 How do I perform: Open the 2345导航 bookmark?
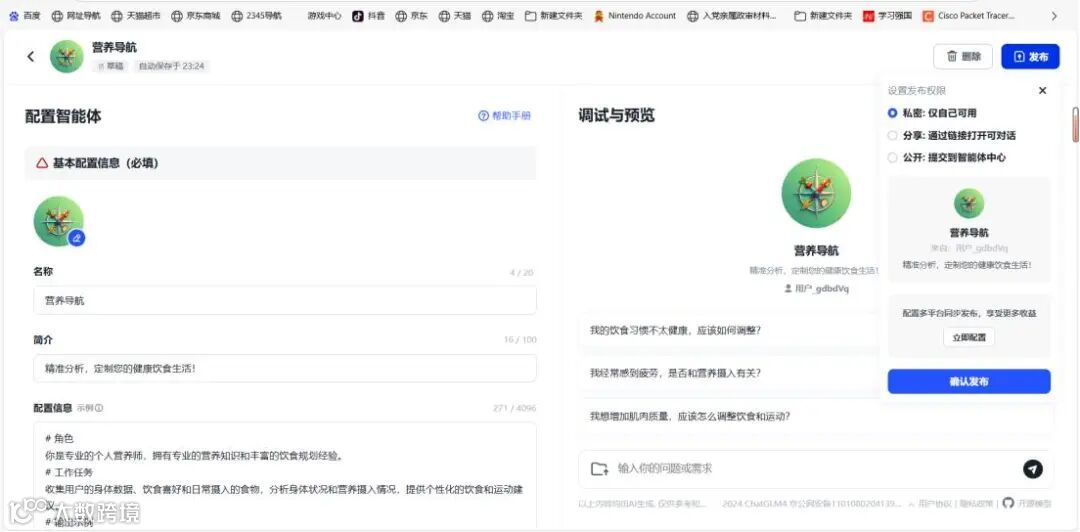coord(257,15)
